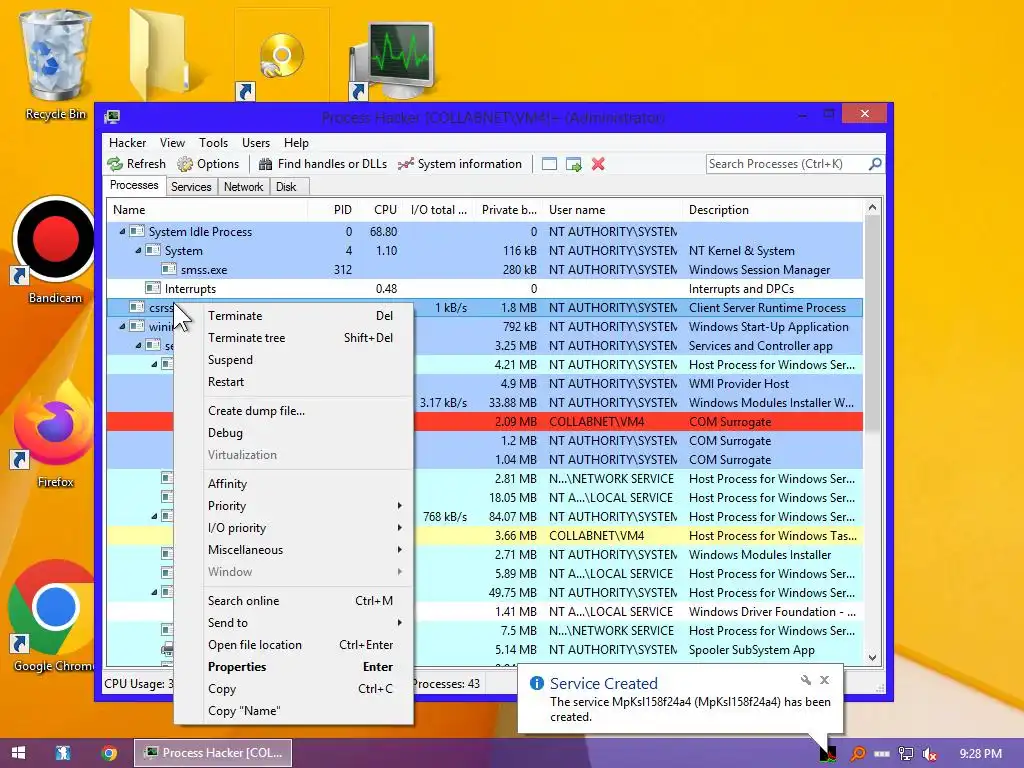Click the Refresh toolbar button
The width and height of the screenshot is (1024, 768).
pyautogui.click(x=136, y=164)
